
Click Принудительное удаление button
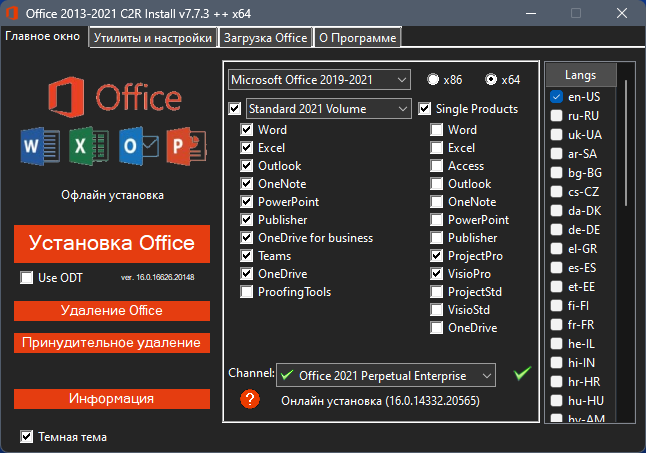(112, 343)
